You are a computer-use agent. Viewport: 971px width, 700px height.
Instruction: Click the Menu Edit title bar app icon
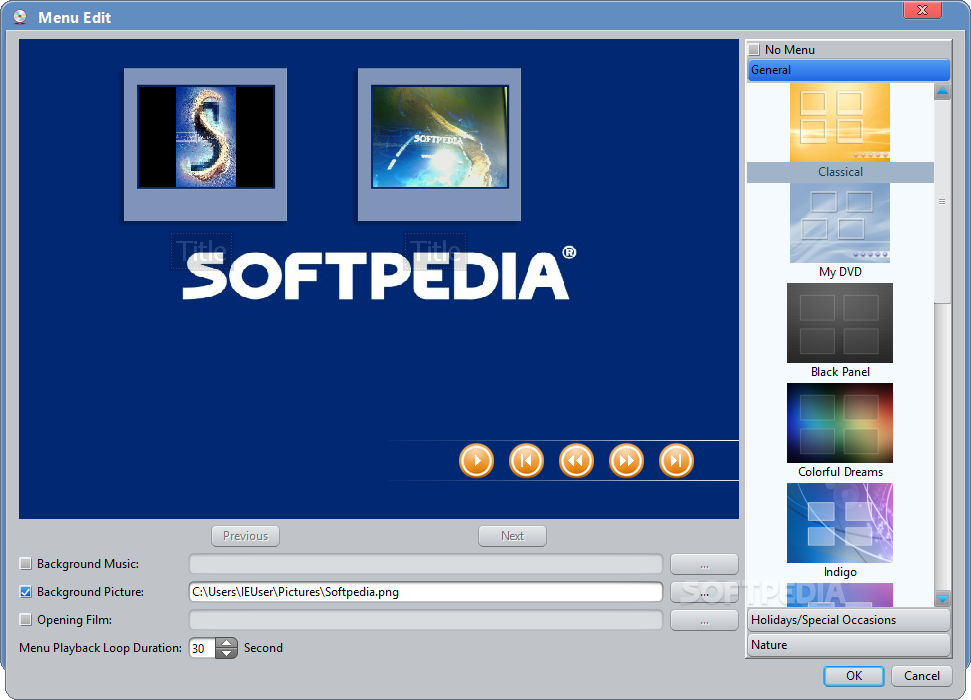click(x=20, y=17)
